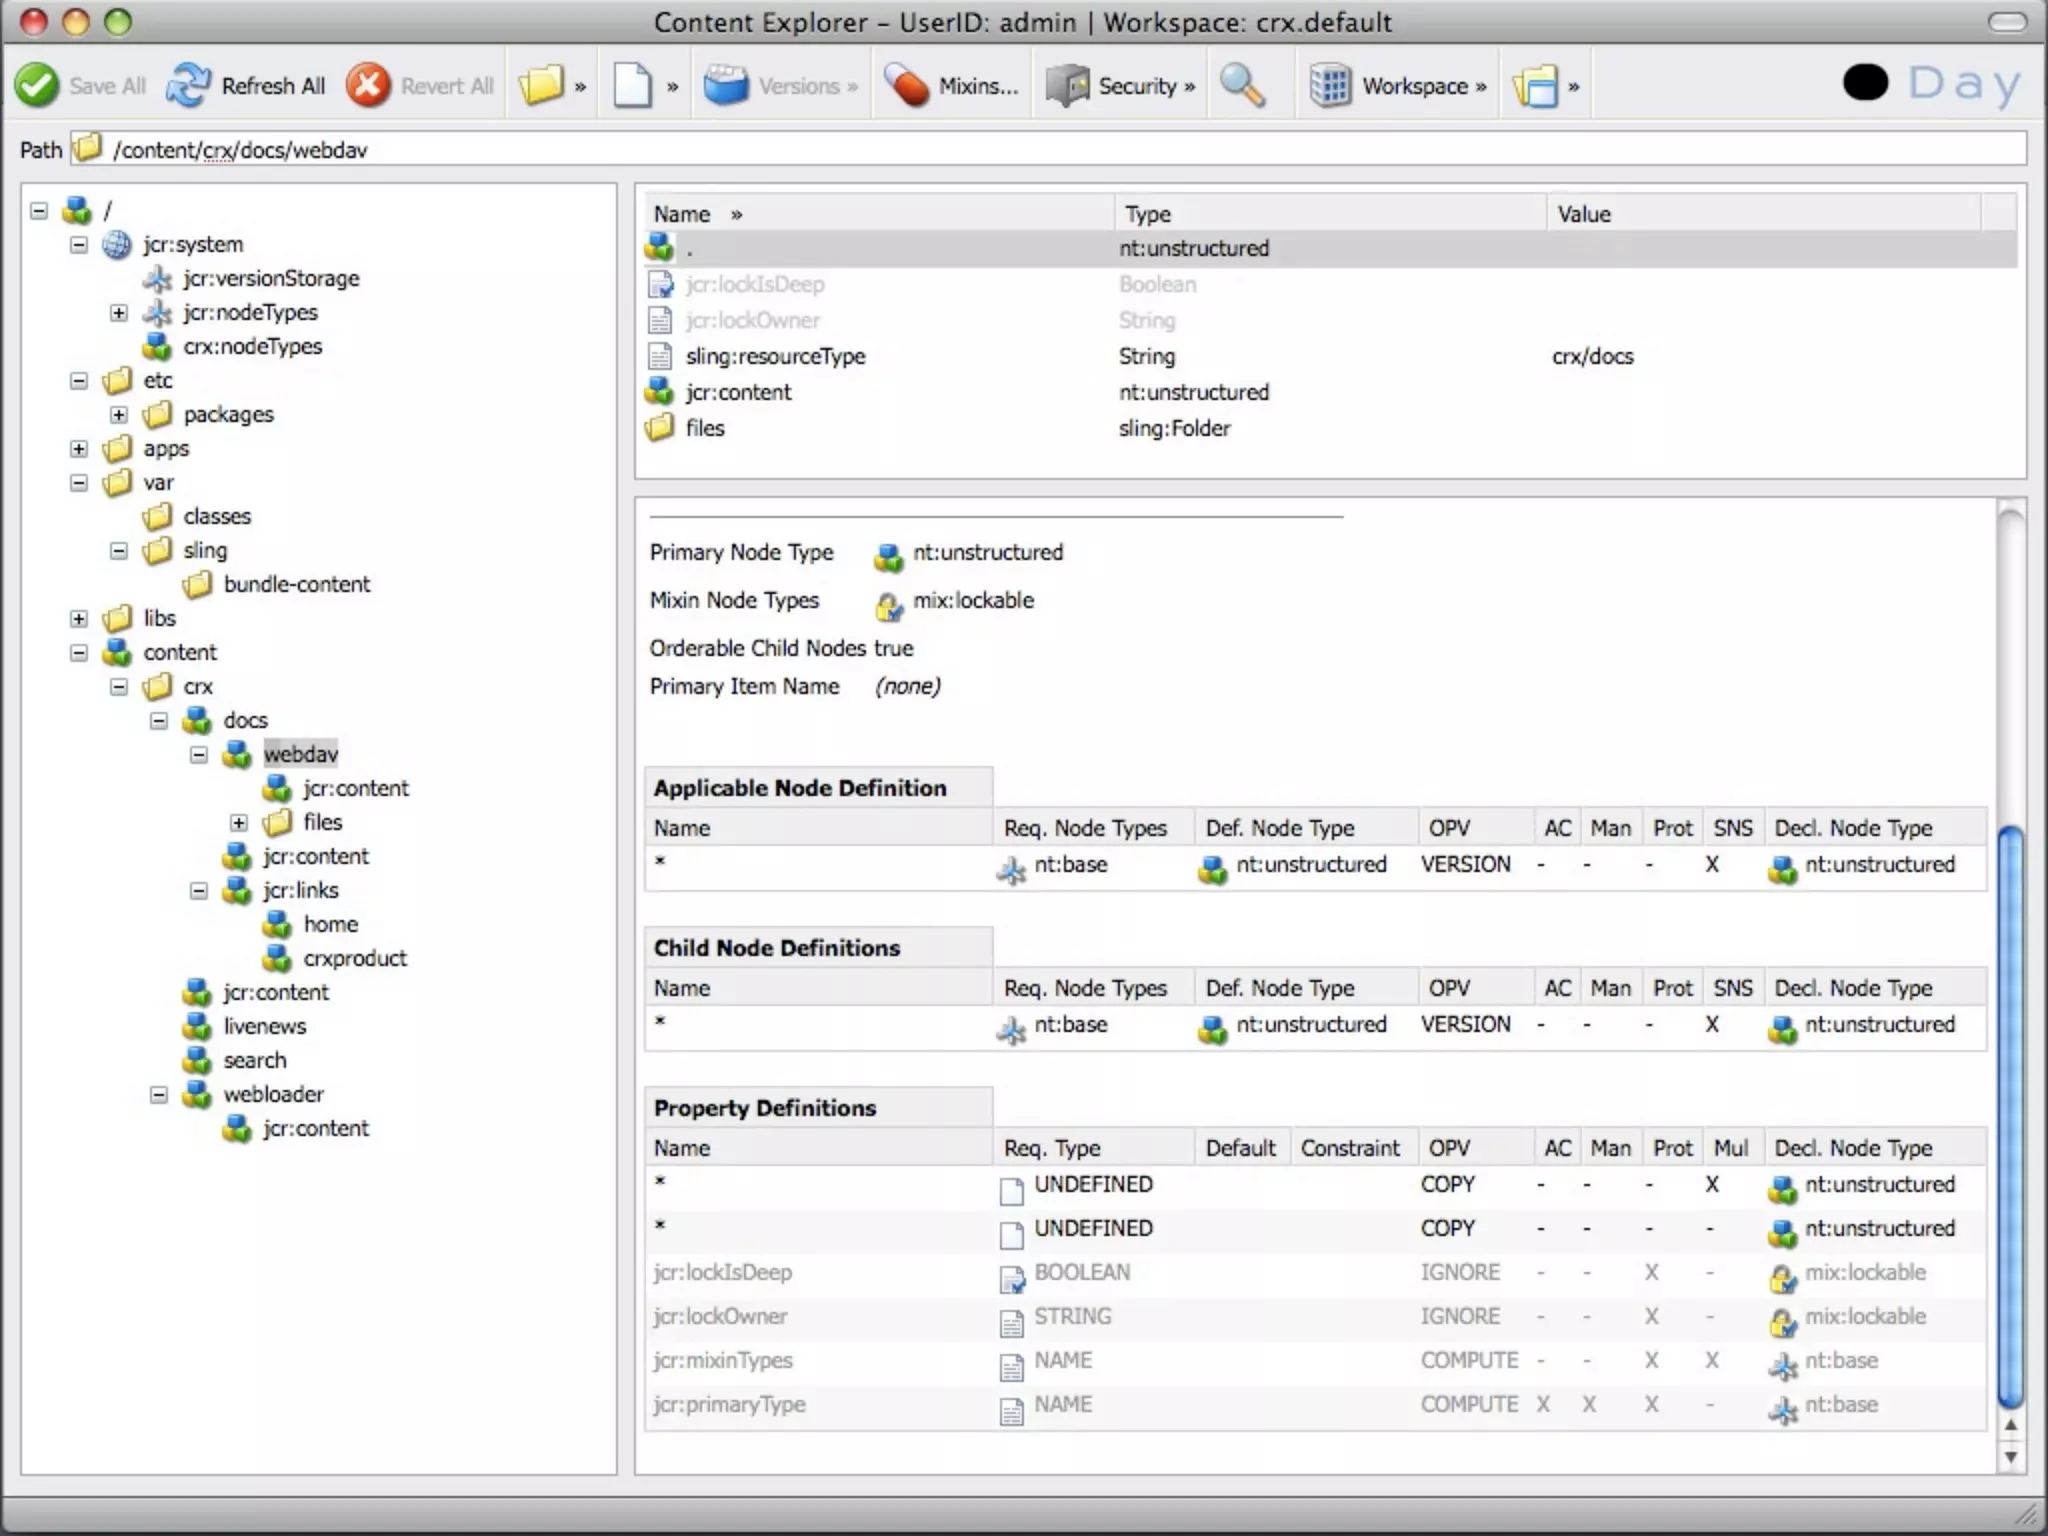
Task: Expand the packages folder under etc
Action: [119, 415]
